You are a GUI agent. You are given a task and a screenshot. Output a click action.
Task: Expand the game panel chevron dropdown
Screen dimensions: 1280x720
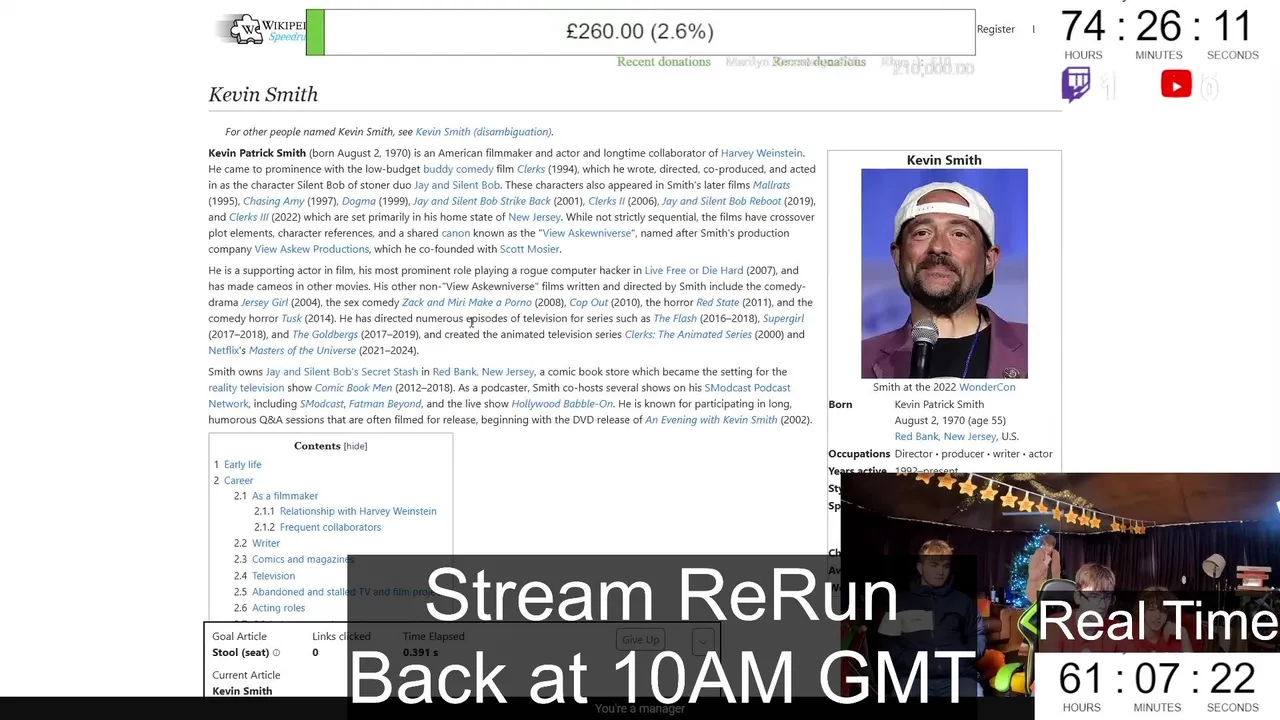tap(703, 640)
